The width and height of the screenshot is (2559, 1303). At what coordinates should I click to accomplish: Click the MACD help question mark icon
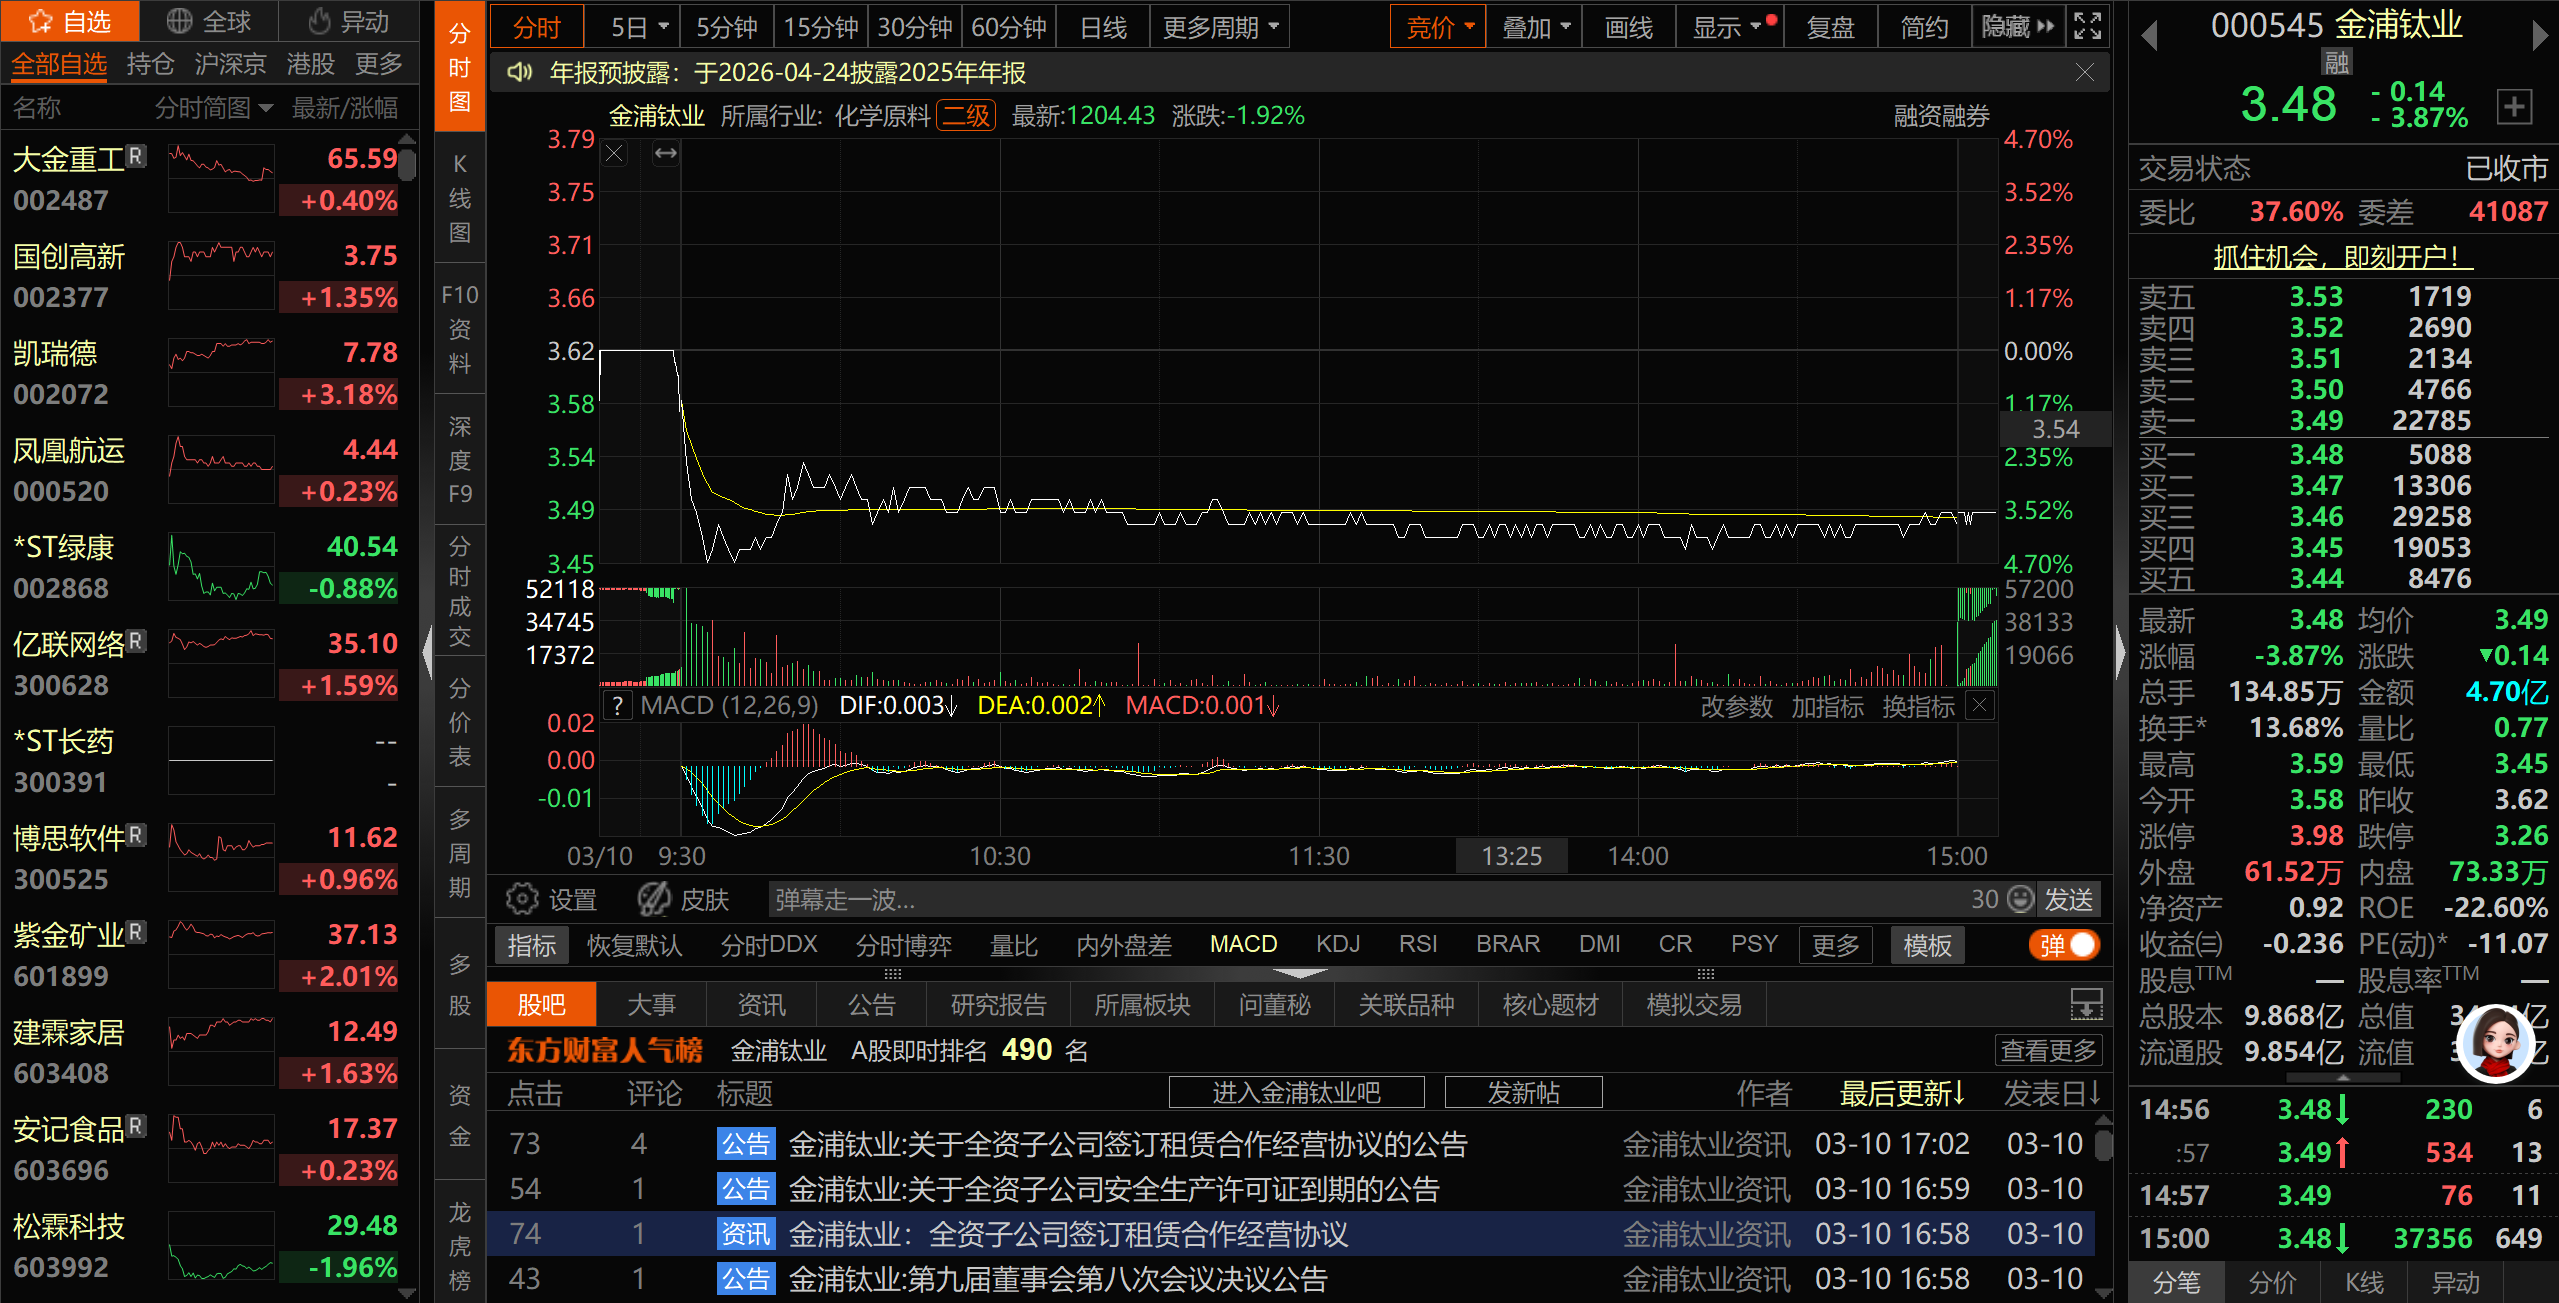coord(619,706)
